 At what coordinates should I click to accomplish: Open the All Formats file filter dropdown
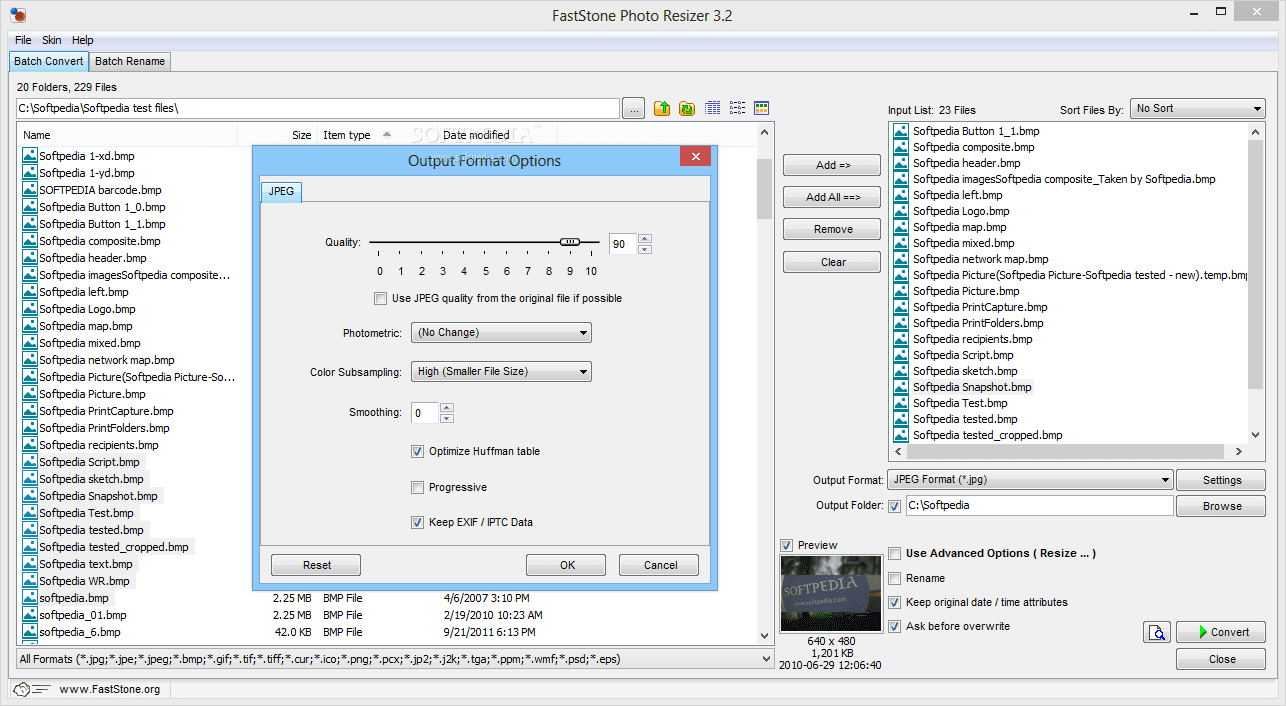pos(395,659)
